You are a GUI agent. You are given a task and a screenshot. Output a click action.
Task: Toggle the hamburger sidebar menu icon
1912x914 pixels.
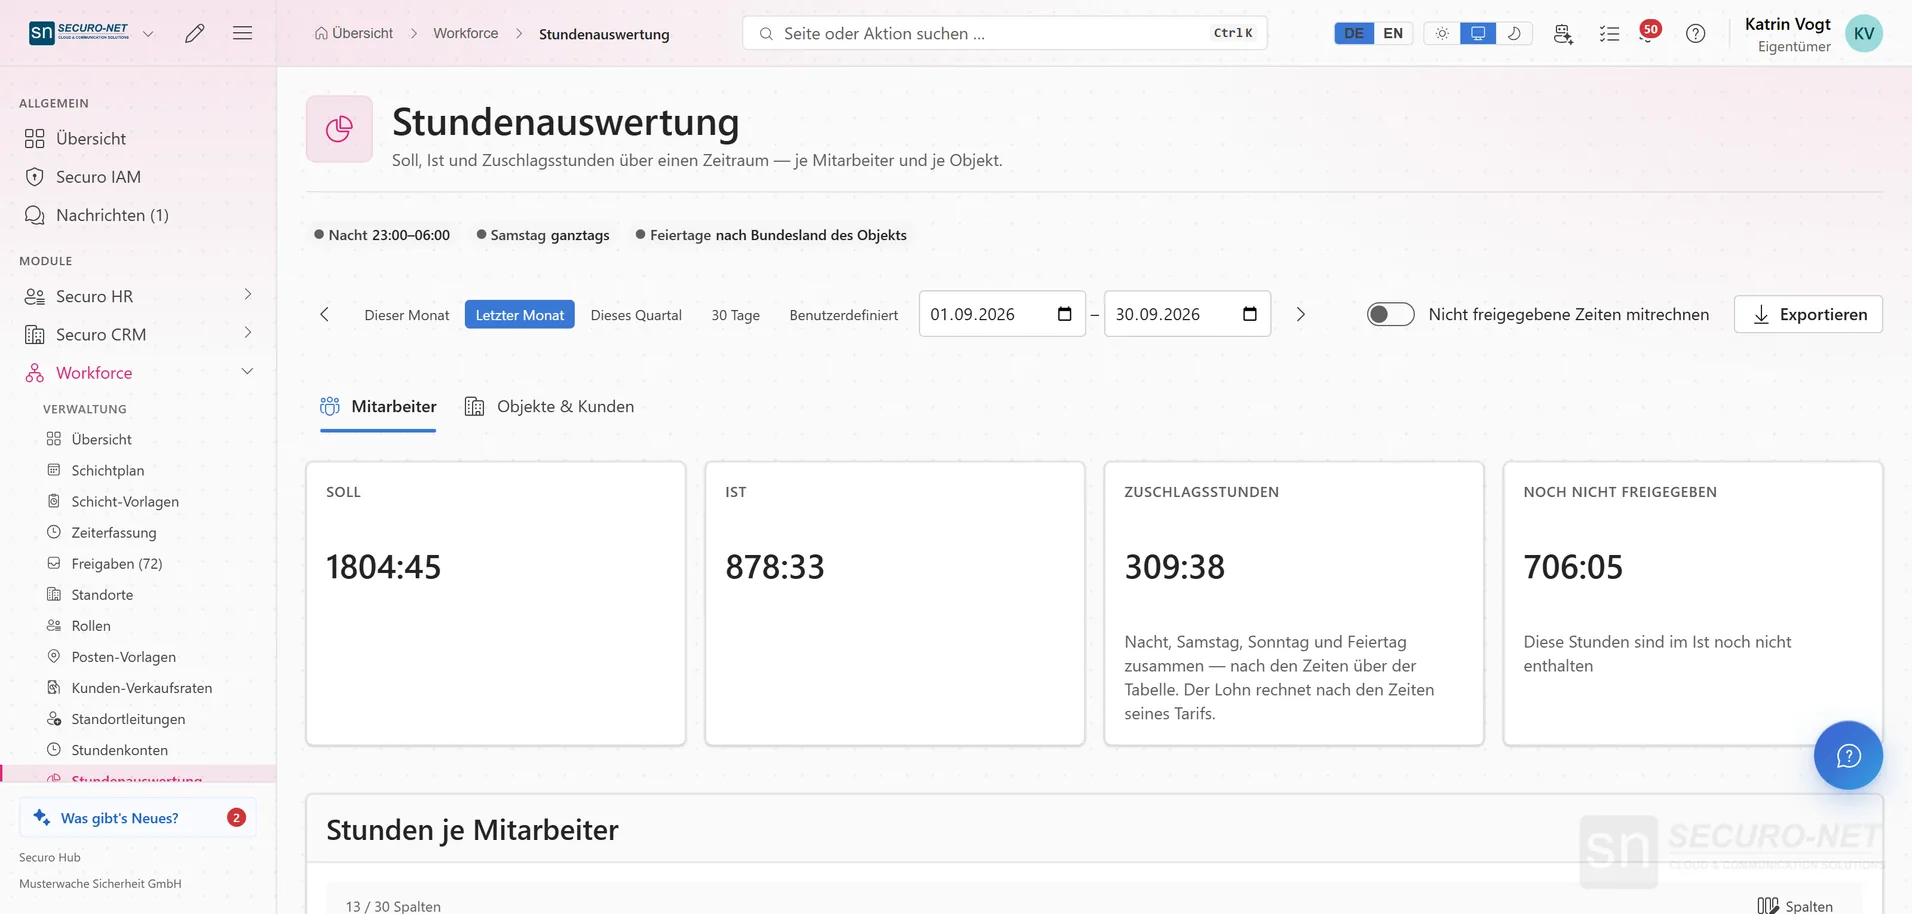[x=242, y=33]
